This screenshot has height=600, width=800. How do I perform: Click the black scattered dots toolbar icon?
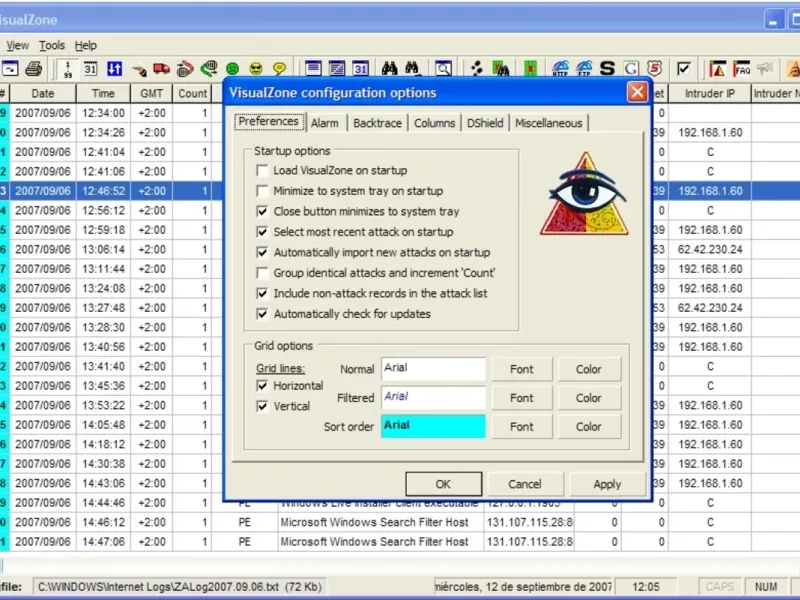(477, 68)
